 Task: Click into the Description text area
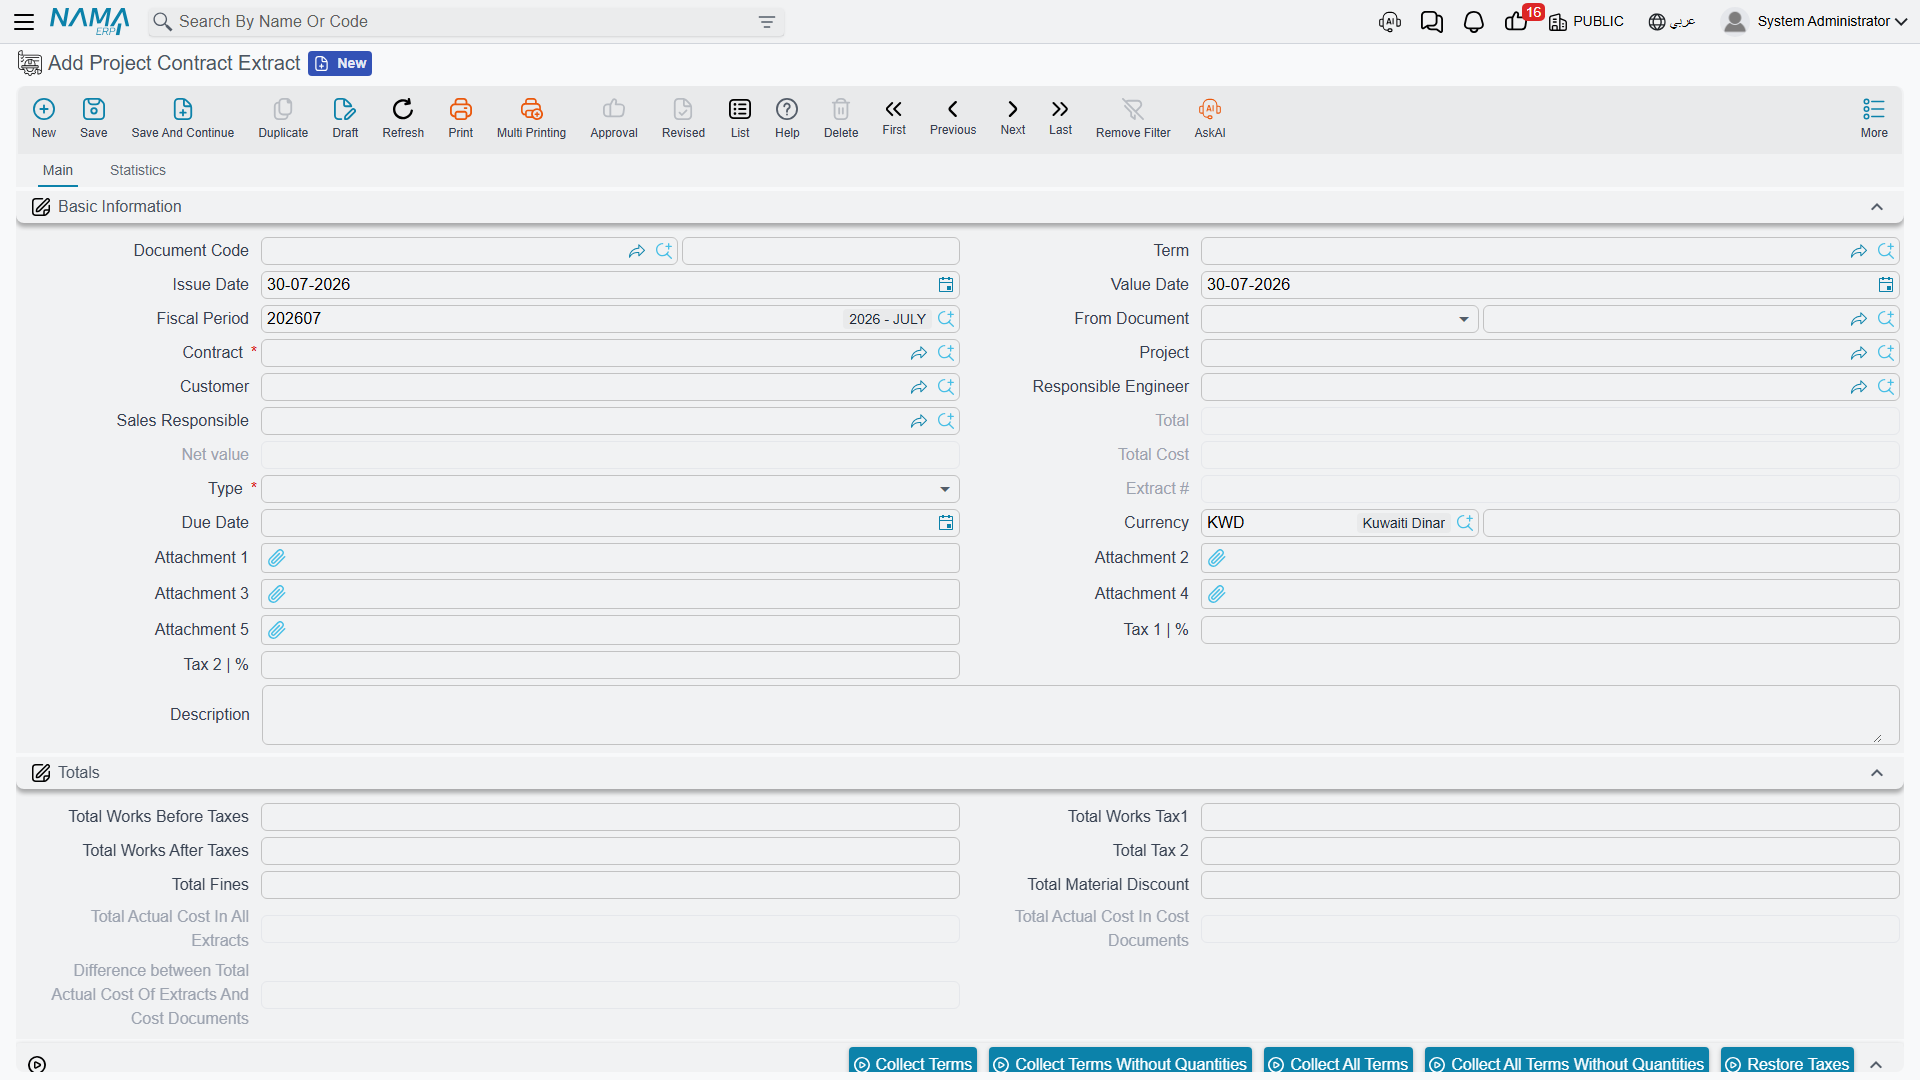(x=1080, y=715)
